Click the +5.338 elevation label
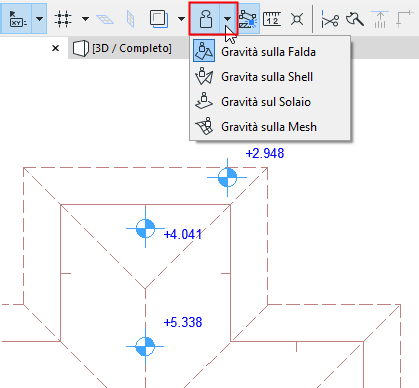The height and width of the screenshot is (388, 419). point(183,322)
